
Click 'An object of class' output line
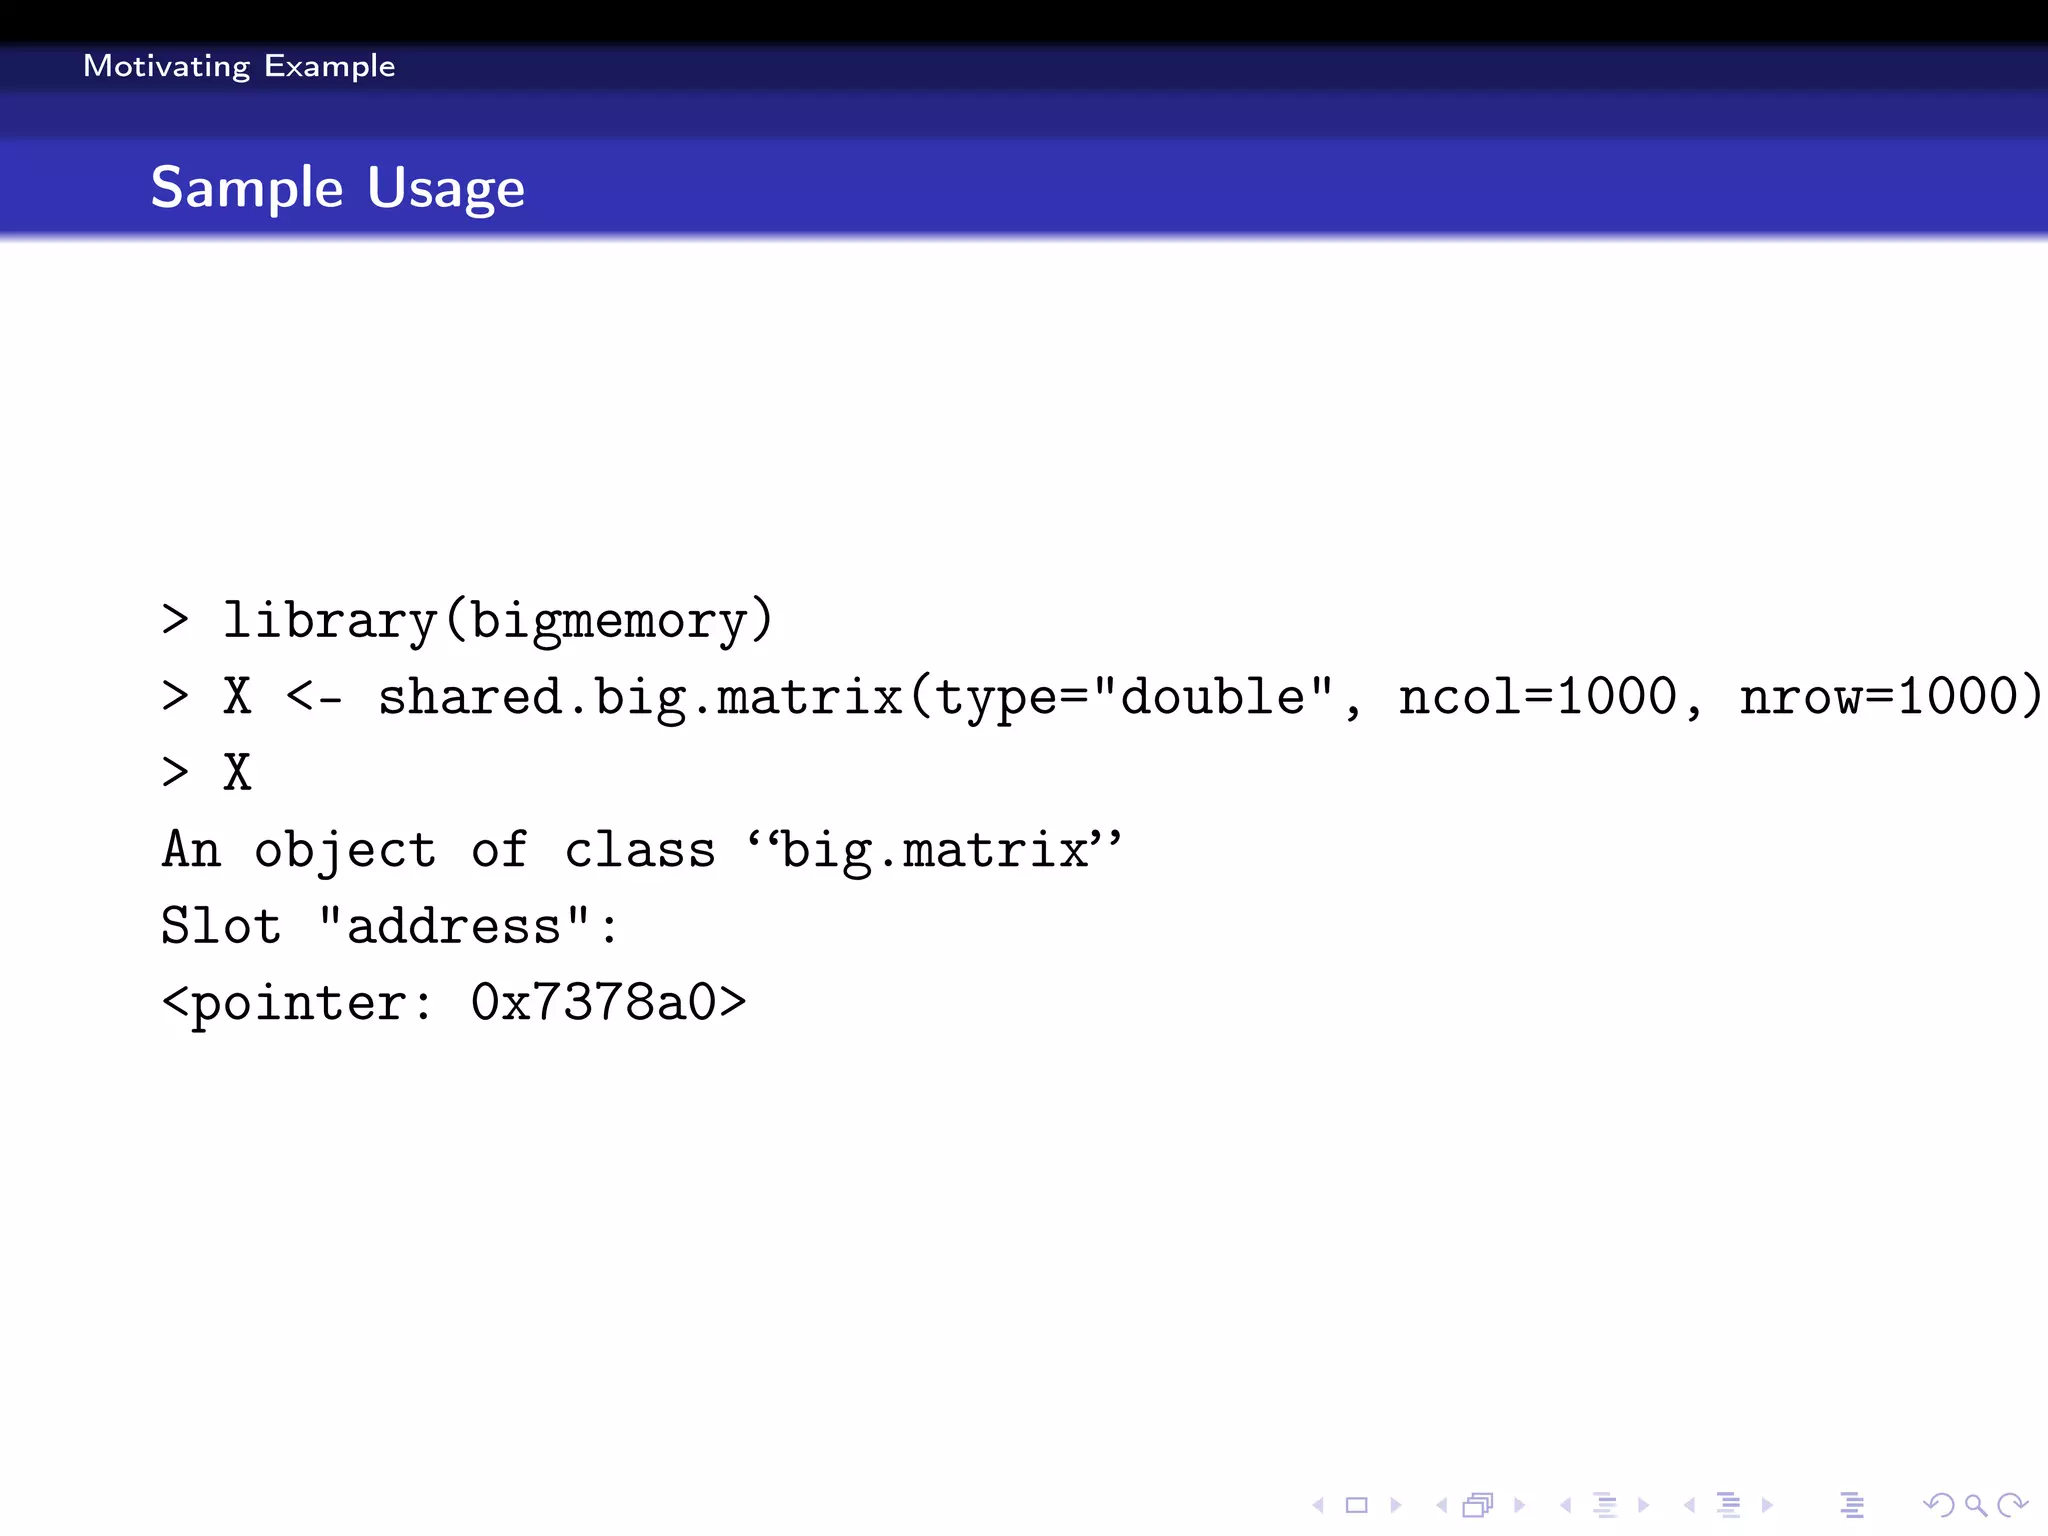(642, 850)
